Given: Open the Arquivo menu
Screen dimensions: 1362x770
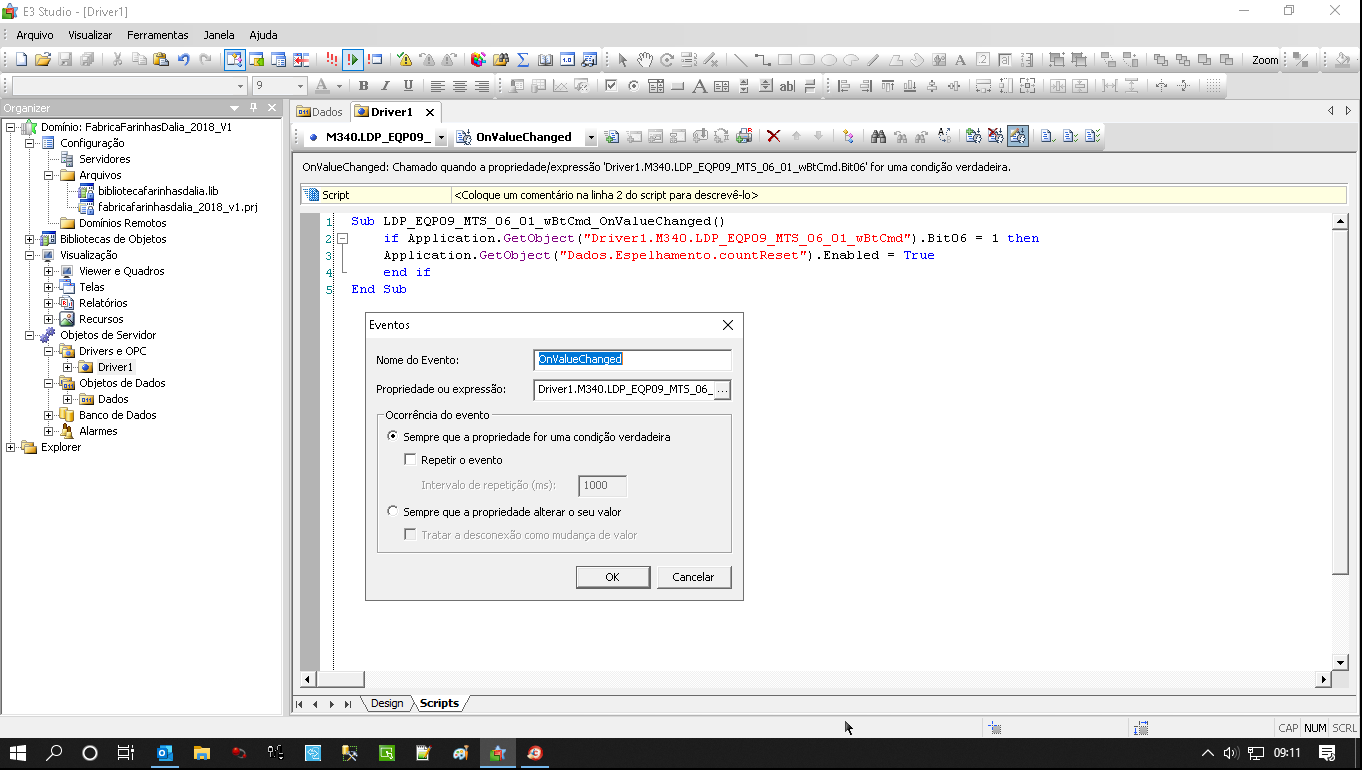Looking at the screenshot, I should [35, 35].
